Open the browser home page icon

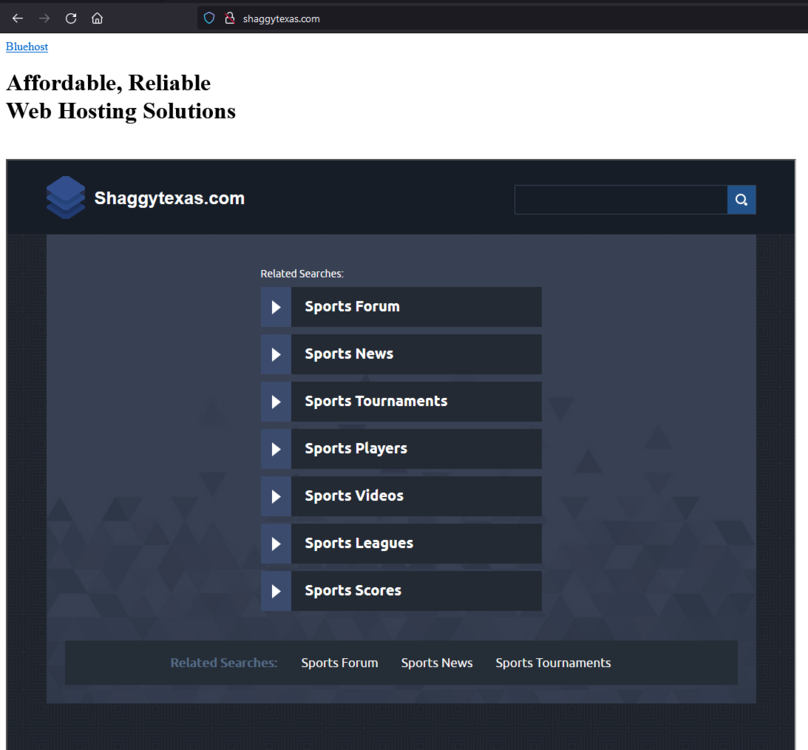pos(96,17)
